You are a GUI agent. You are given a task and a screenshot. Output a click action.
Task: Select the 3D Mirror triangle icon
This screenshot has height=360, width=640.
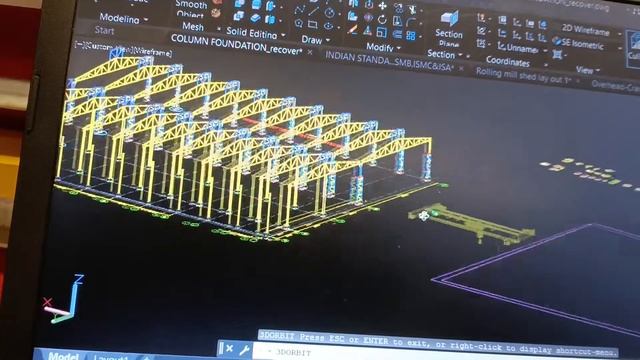pos(367,31)
